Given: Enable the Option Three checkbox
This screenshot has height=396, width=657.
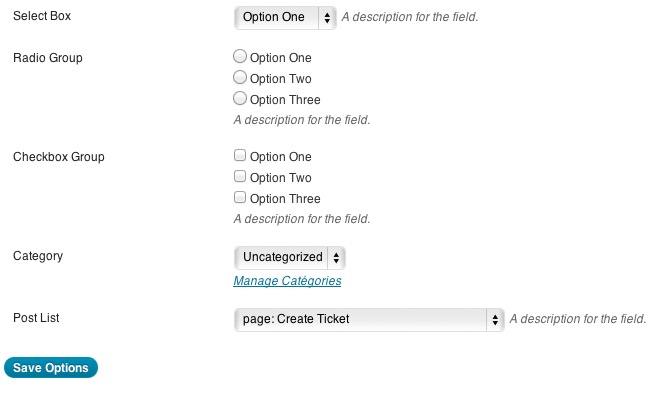Looking at the screenshot, I should [240, 197].
